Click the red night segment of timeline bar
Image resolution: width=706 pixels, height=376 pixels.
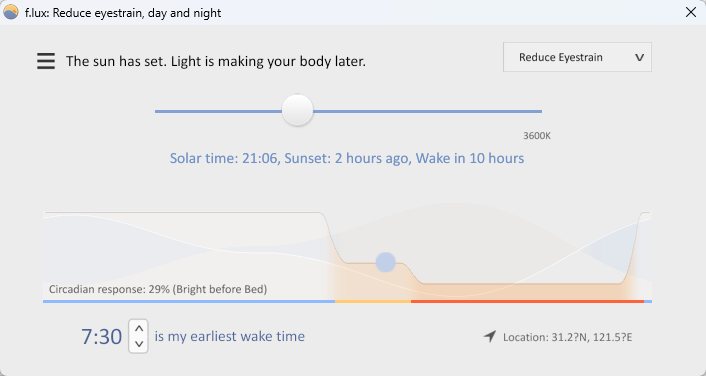pos(527,301)
